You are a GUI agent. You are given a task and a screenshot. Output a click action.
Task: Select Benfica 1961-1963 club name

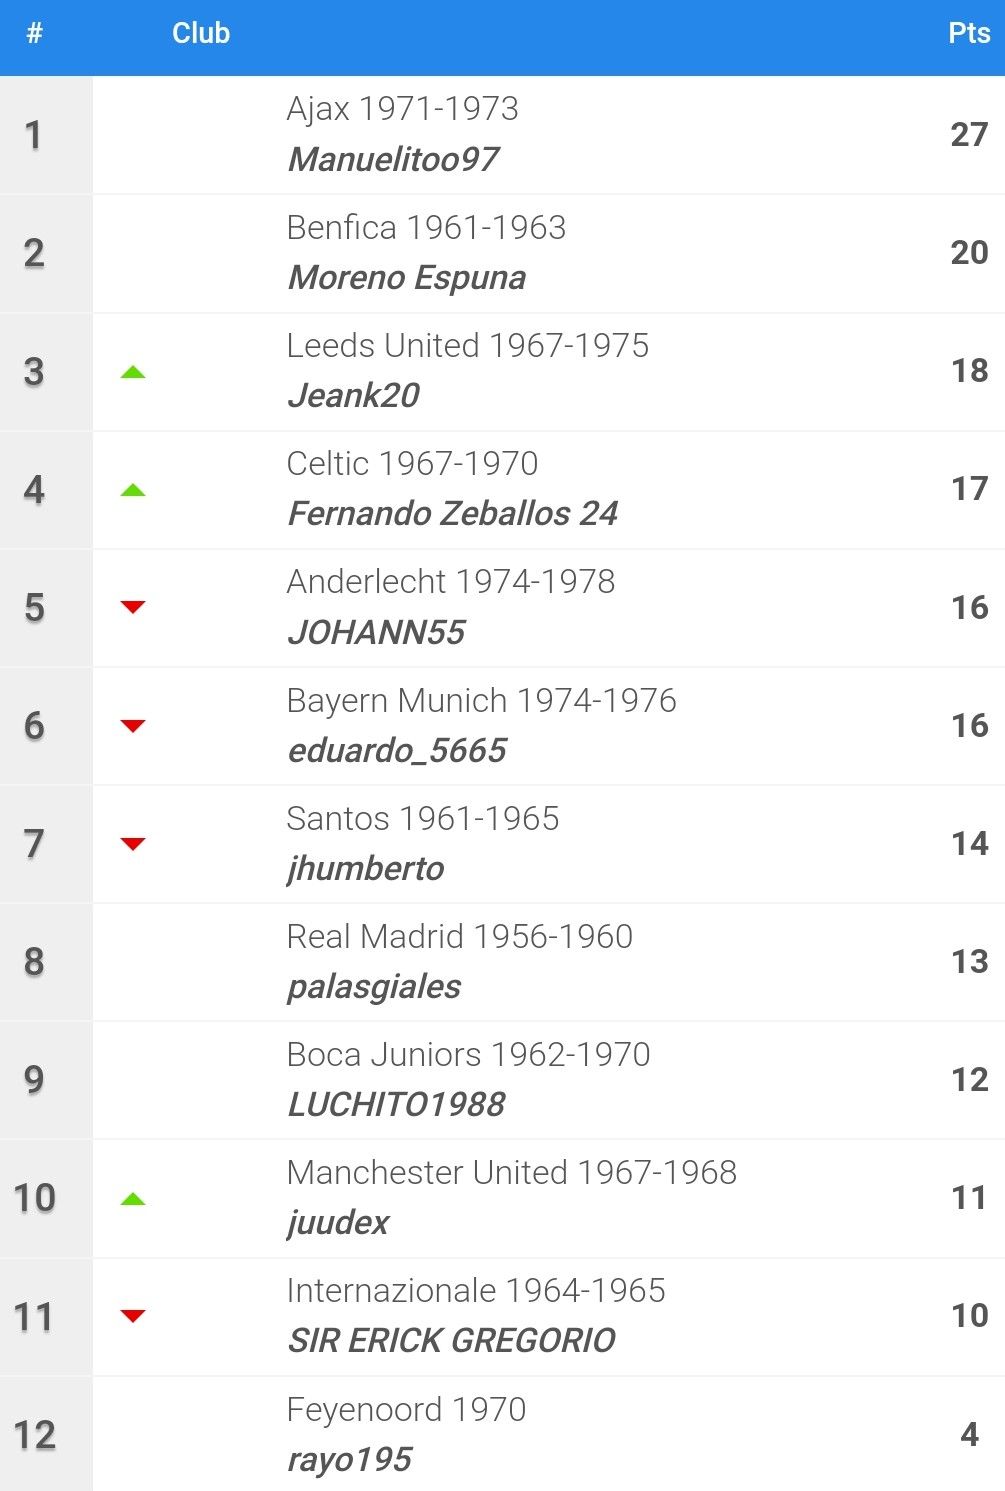tap(426, 227)
